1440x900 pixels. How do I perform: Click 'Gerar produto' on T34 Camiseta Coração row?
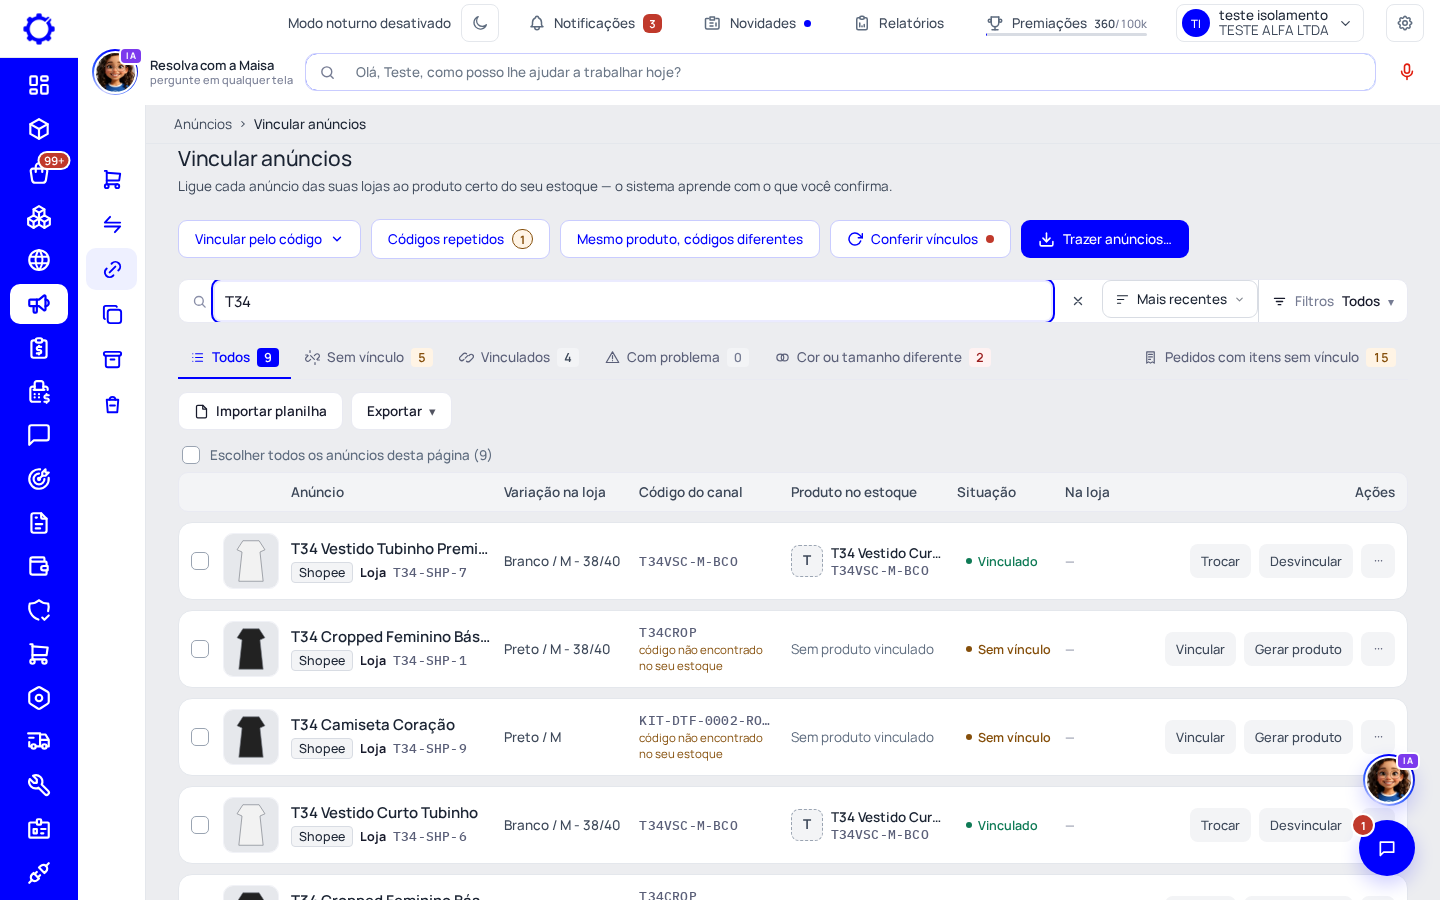tap(1298, 737)
